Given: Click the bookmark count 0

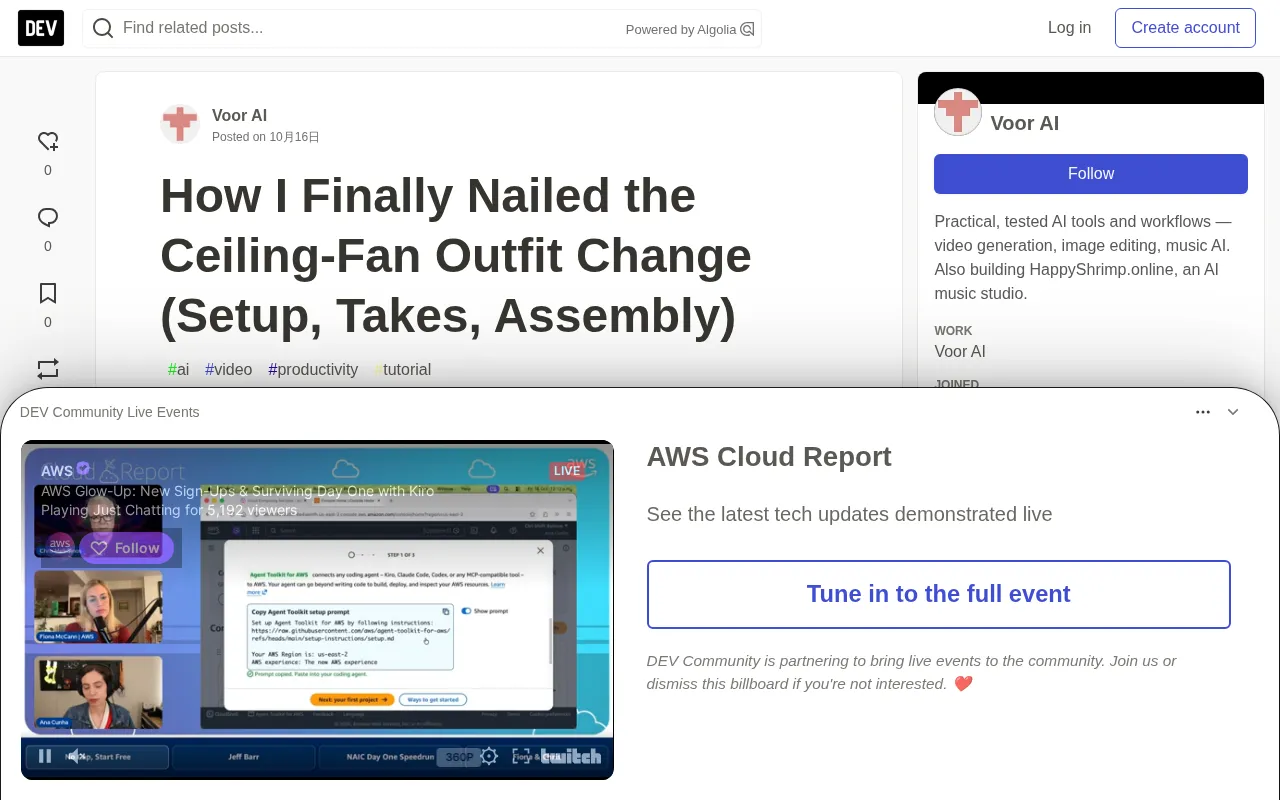Looking at the screenshot, I should click(48, 322).
